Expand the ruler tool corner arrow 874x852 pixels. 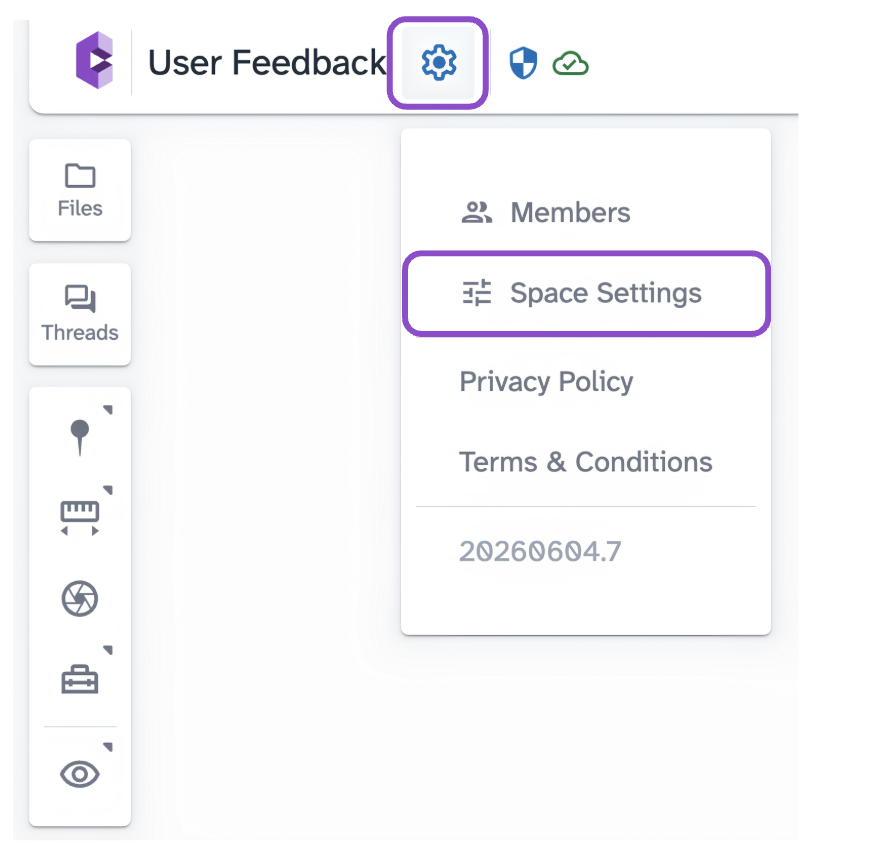[x=108, y=490]
